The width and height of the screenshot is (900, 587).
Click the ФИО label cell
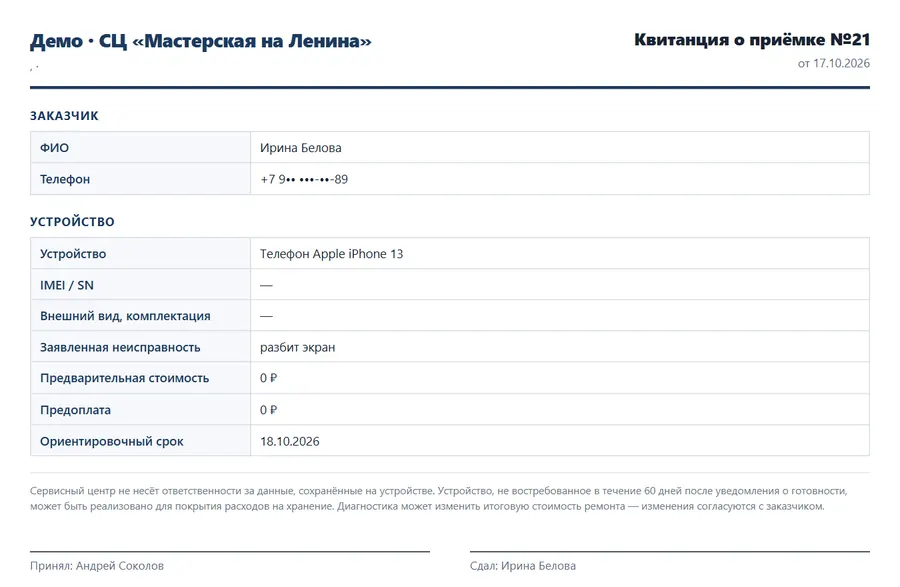(141, 147)
